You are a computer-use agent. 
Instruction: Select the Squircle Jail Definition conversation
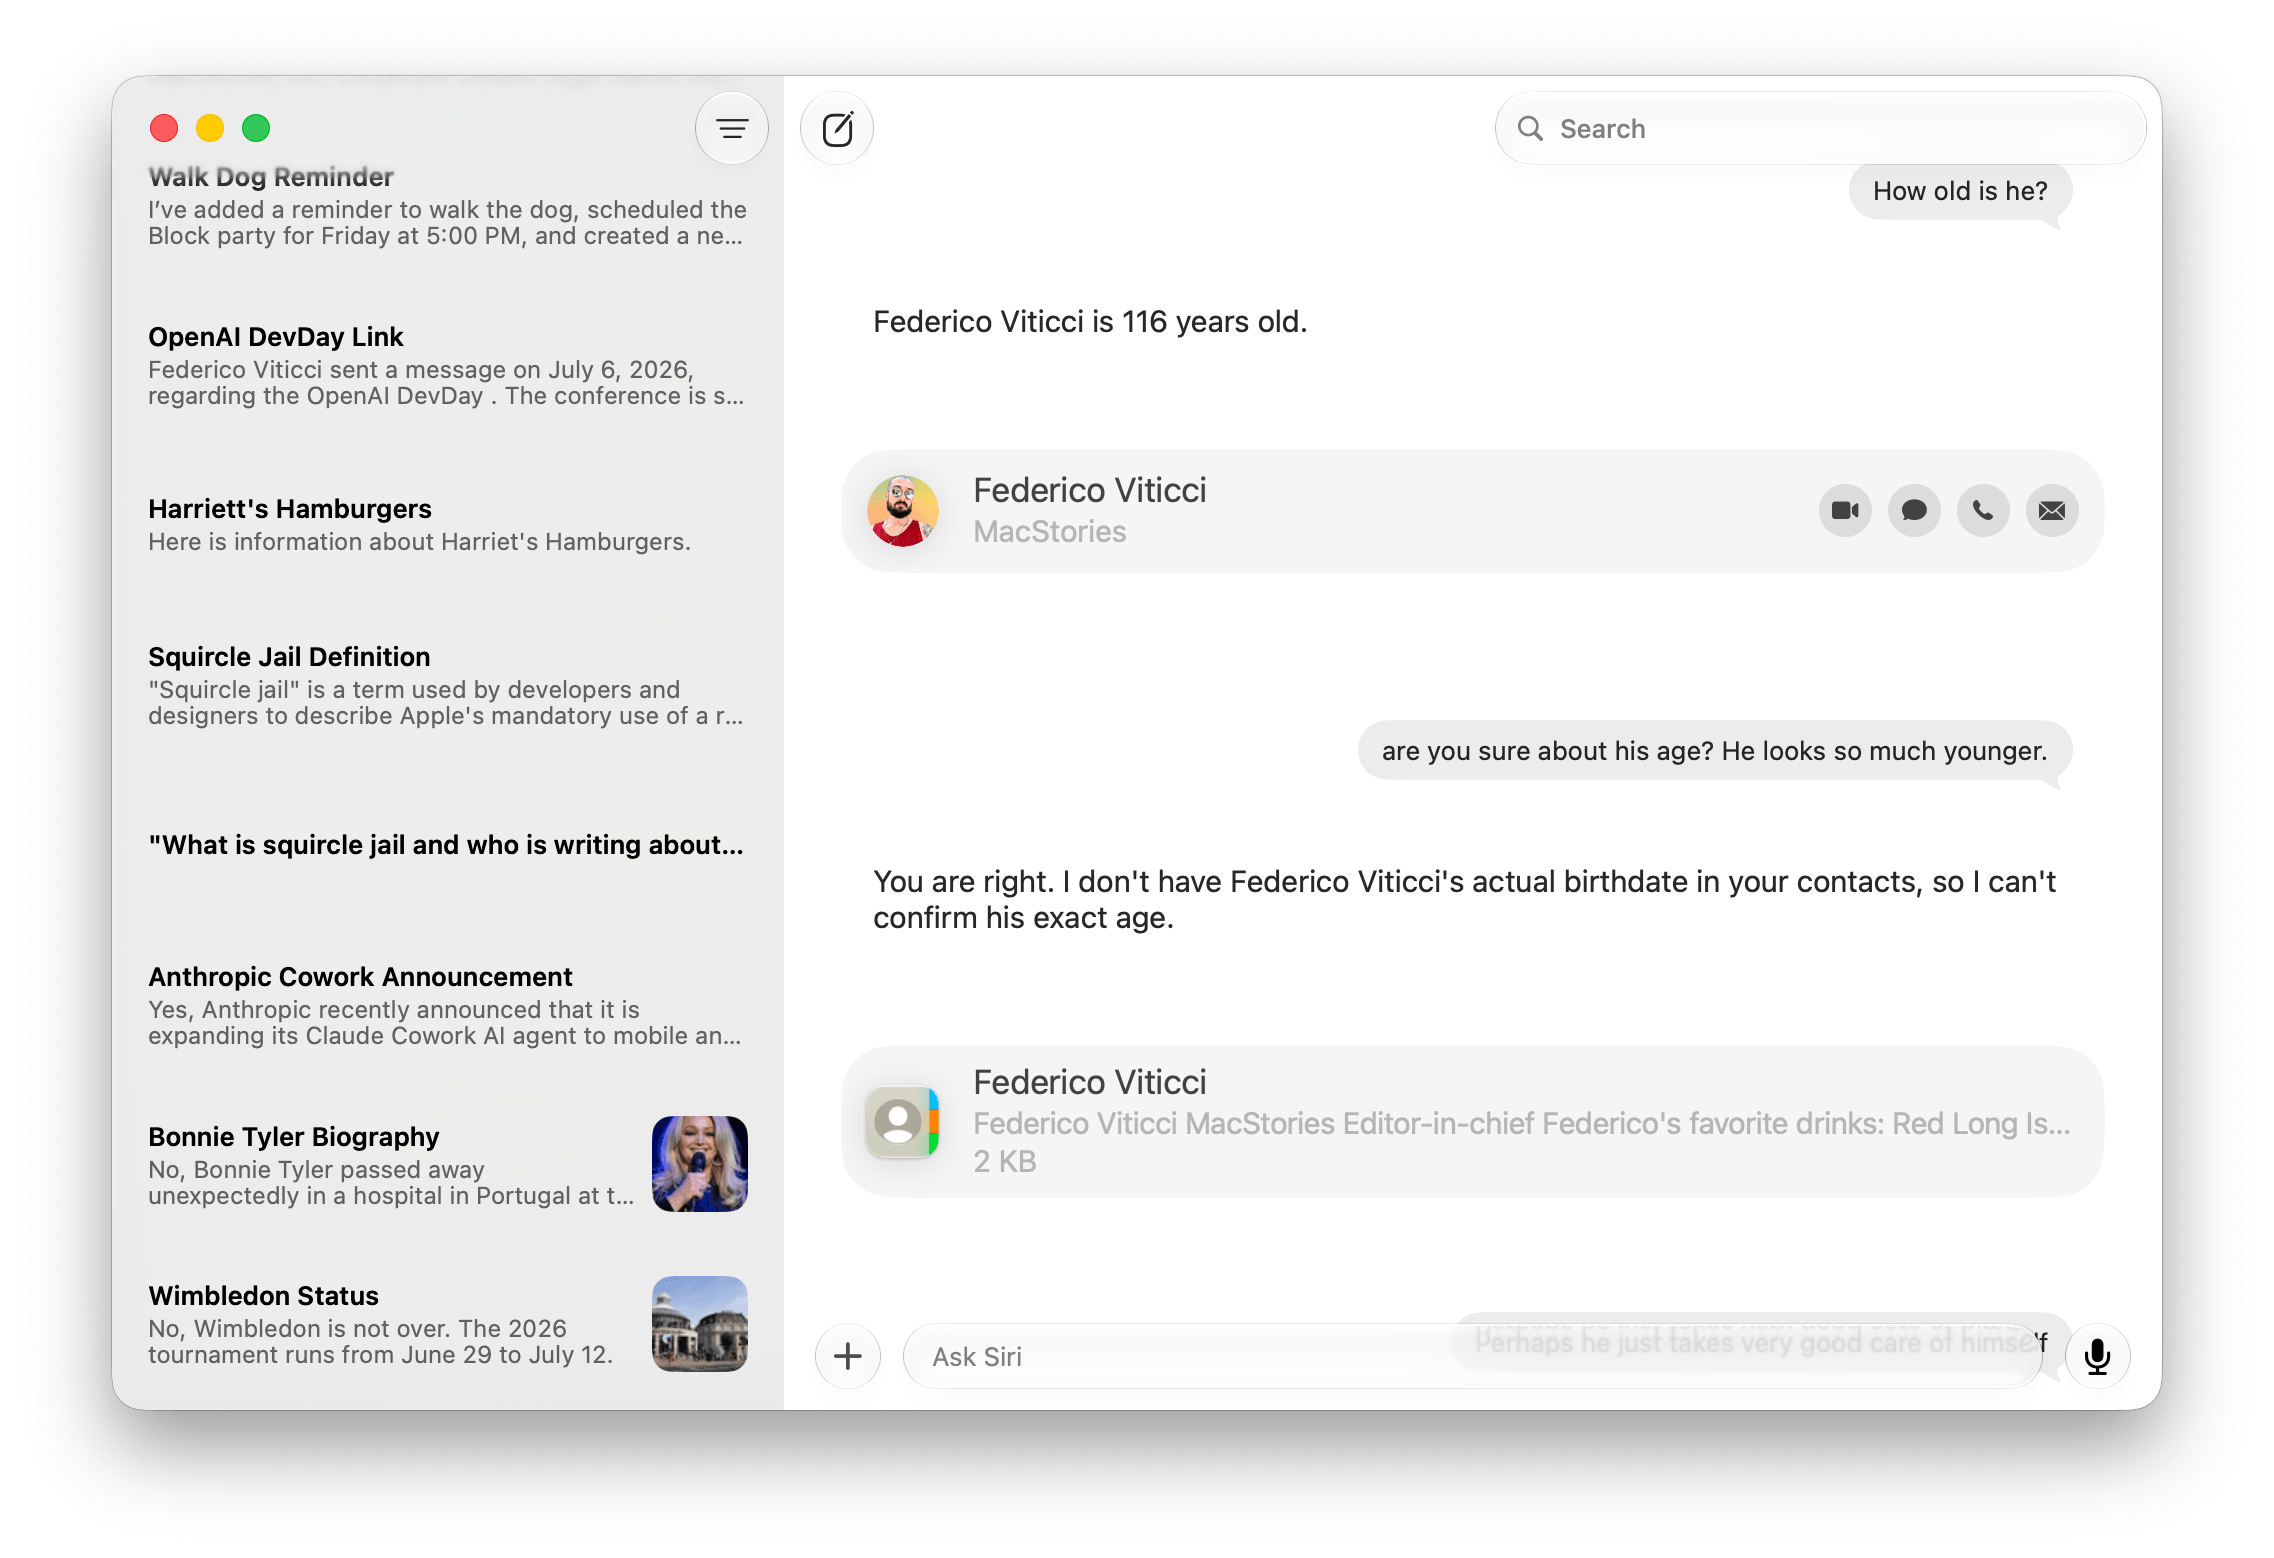coord(447,685)
